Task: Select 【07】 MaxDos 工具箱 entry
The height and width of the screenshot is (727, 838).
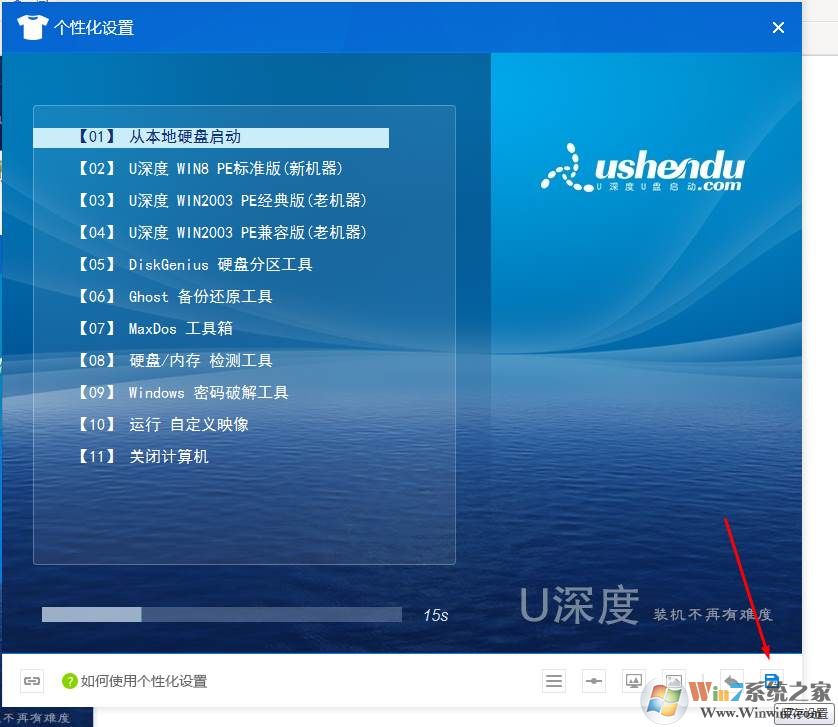Action: (x=155, y=329)
